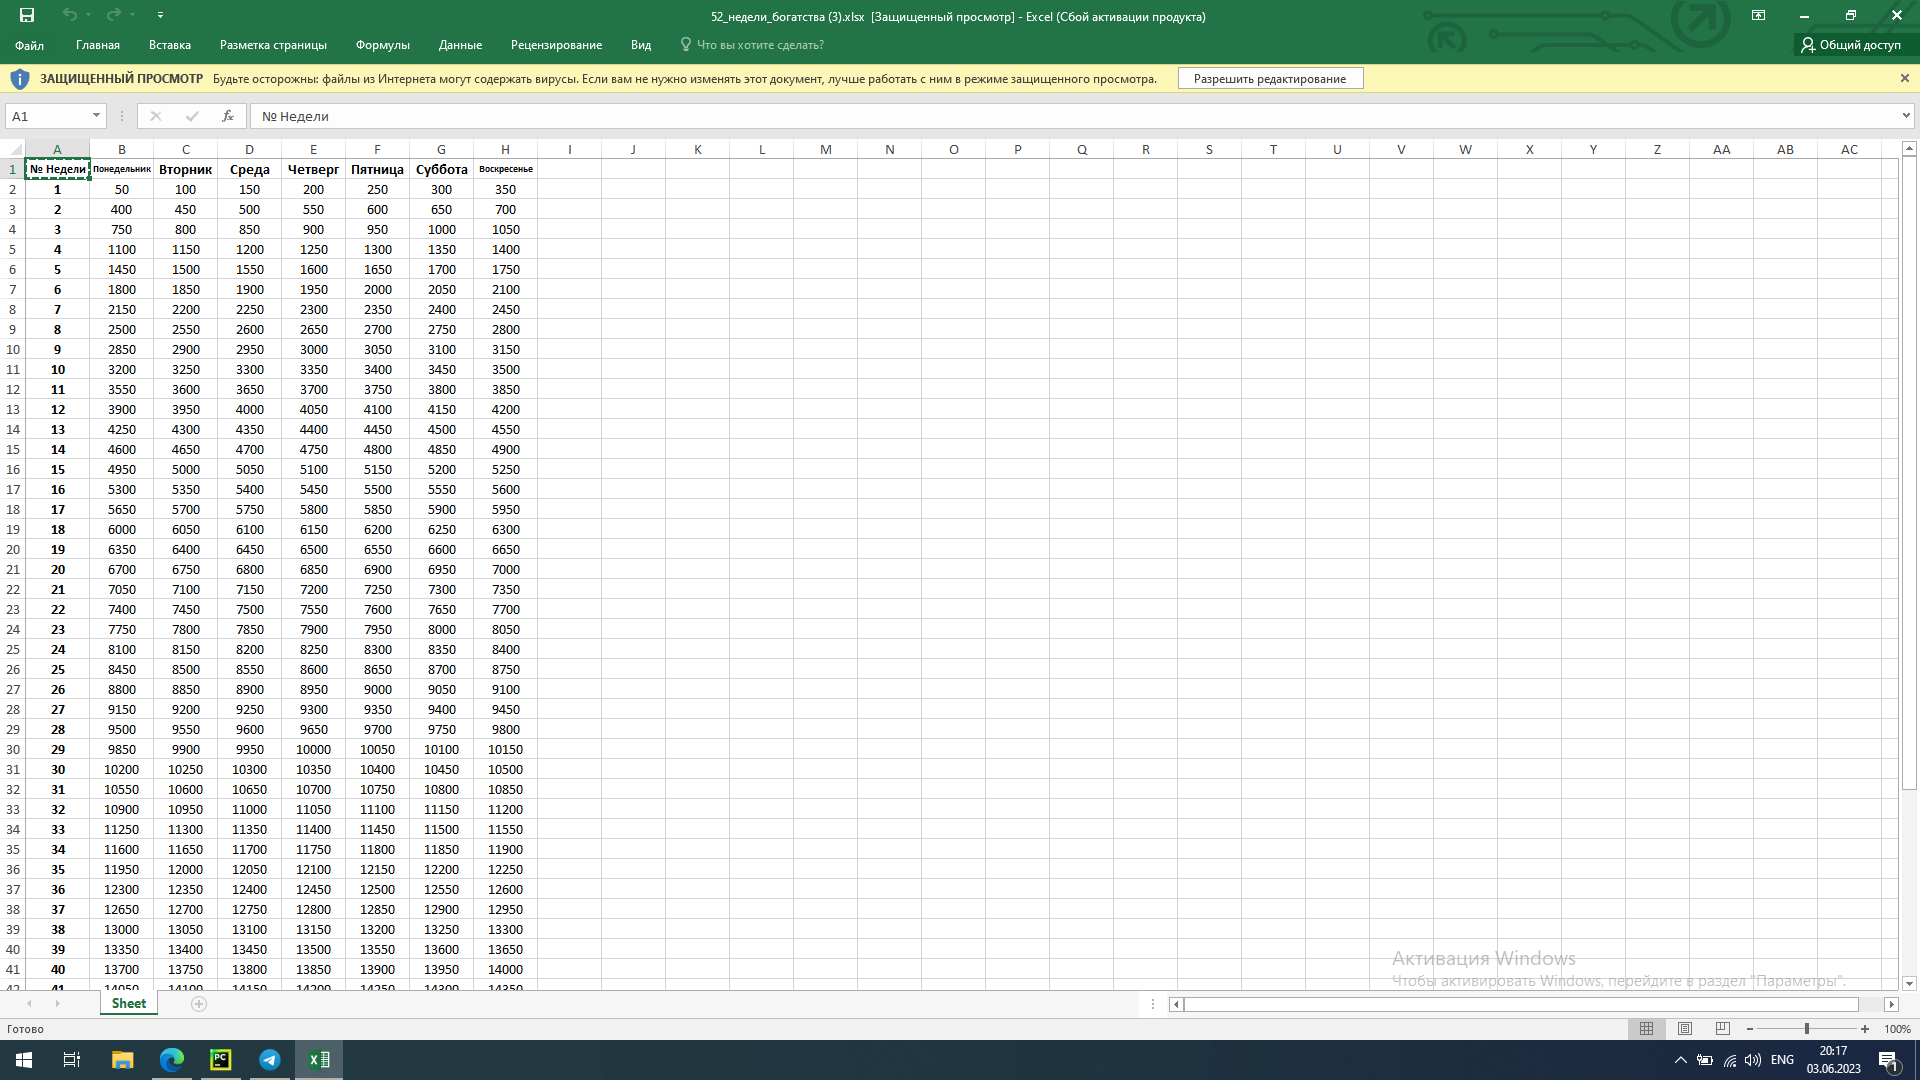Open the Рецензирование ribbon tab
The height and width of the screenshot is (1080, 1920).
coord(556,45)
